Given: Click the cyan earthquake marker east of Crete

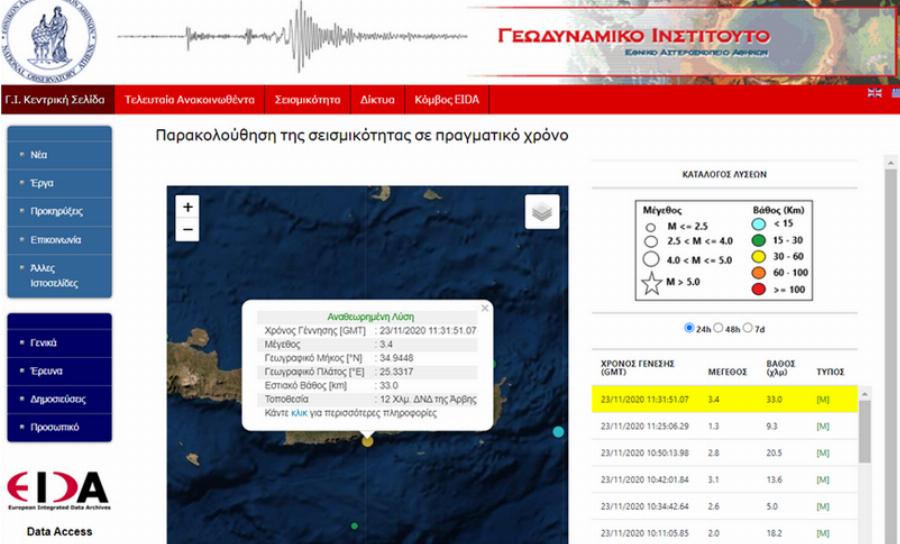Looking at the screenshot, I should pos(558,432).
